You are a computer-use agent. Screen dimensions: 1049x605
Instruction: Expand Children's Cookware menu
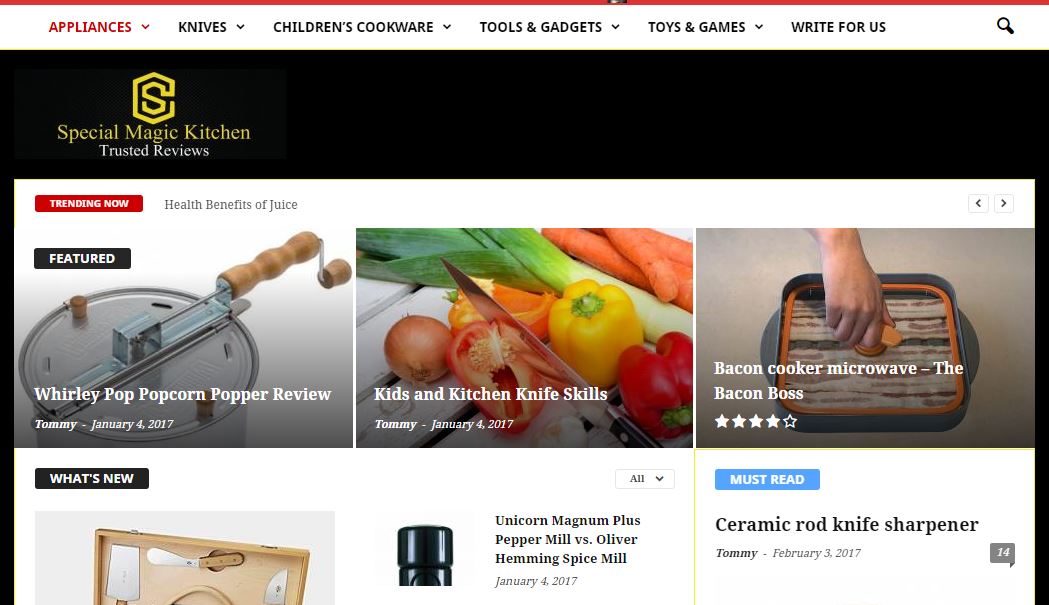pyautogui.click(x=362, y=27)
